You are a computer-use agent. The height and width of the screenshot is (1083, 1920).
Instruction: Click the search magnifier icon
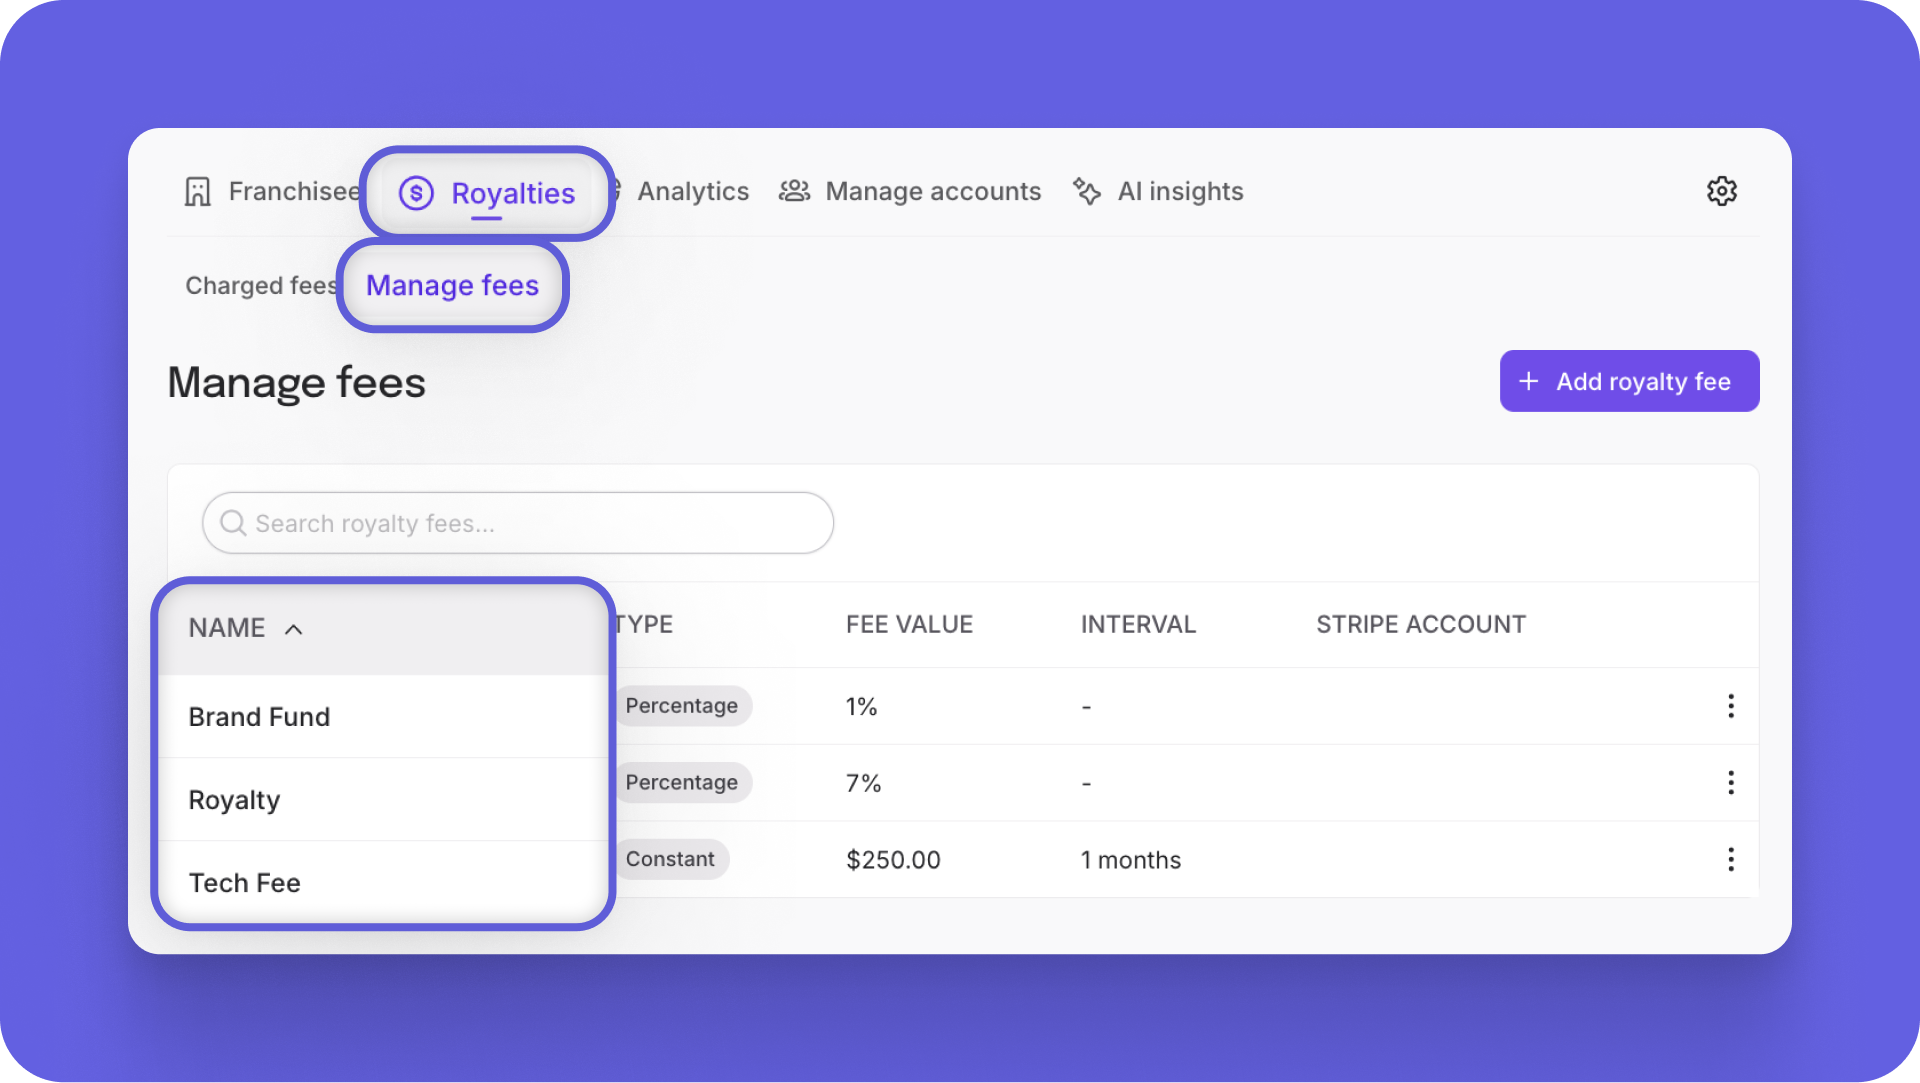point(233,523)
